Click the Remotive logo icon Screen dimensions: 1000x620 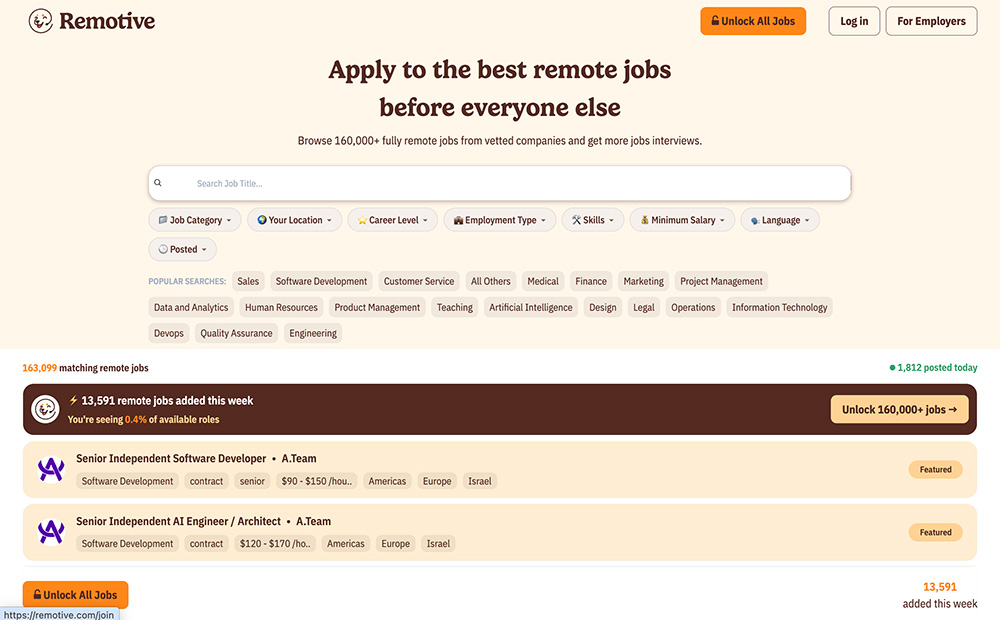40,21
